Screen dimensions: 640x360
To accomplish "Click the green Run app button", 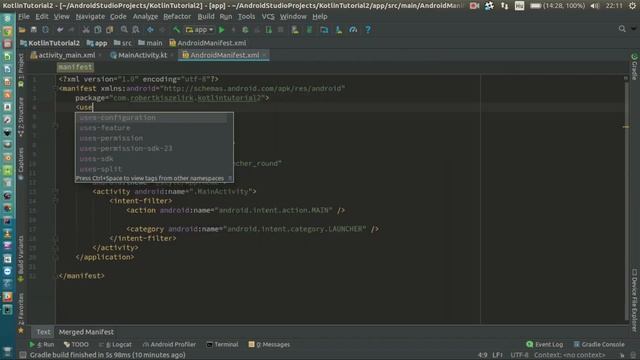I will [222, 30].
